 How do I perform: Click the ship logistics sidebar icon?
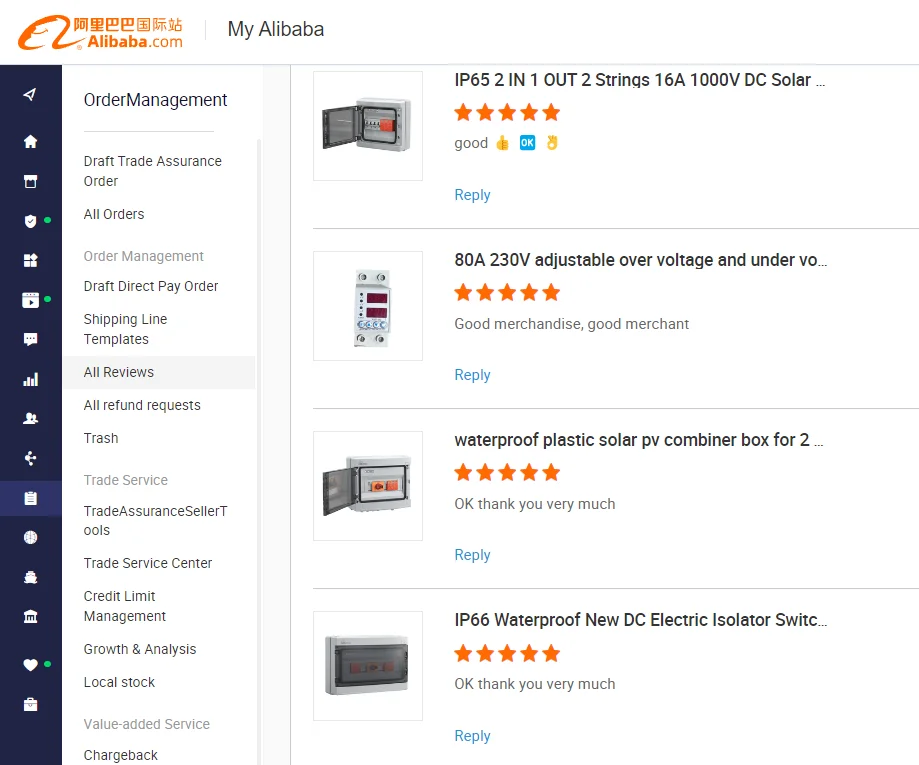tap(30, 578)
